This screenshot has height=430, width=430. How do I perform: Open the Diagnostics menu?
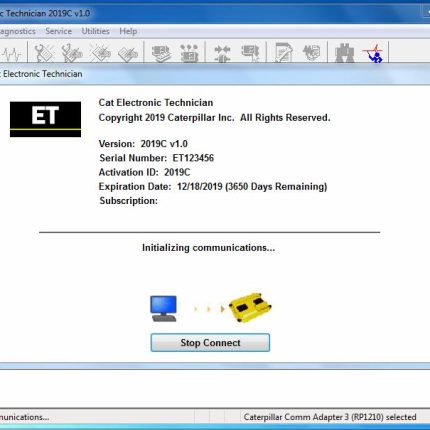[18, 31]
